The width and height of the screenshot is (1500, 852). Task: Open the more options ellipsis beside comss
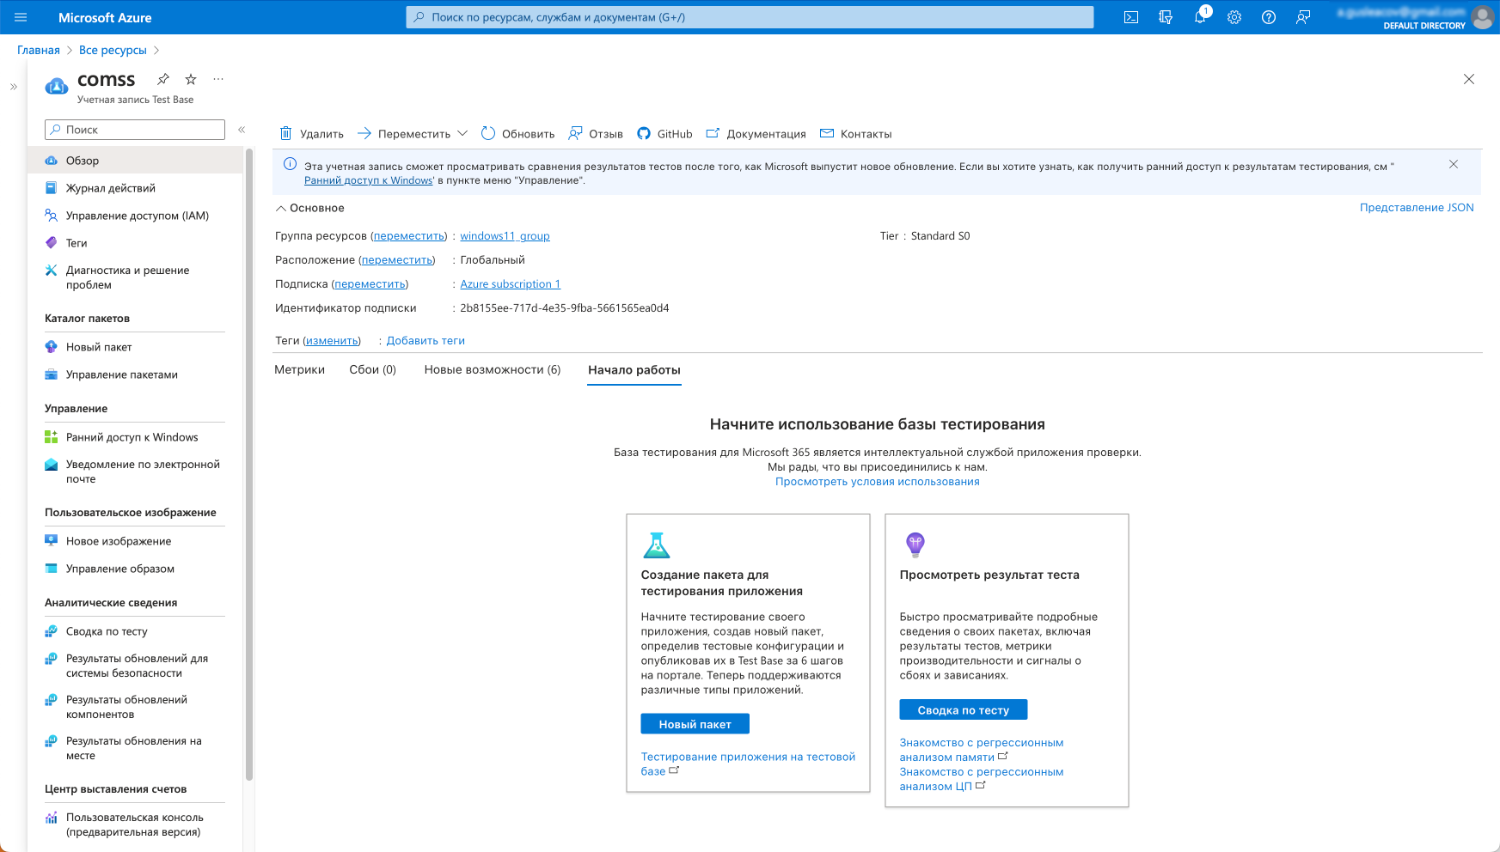click(218, 79)
